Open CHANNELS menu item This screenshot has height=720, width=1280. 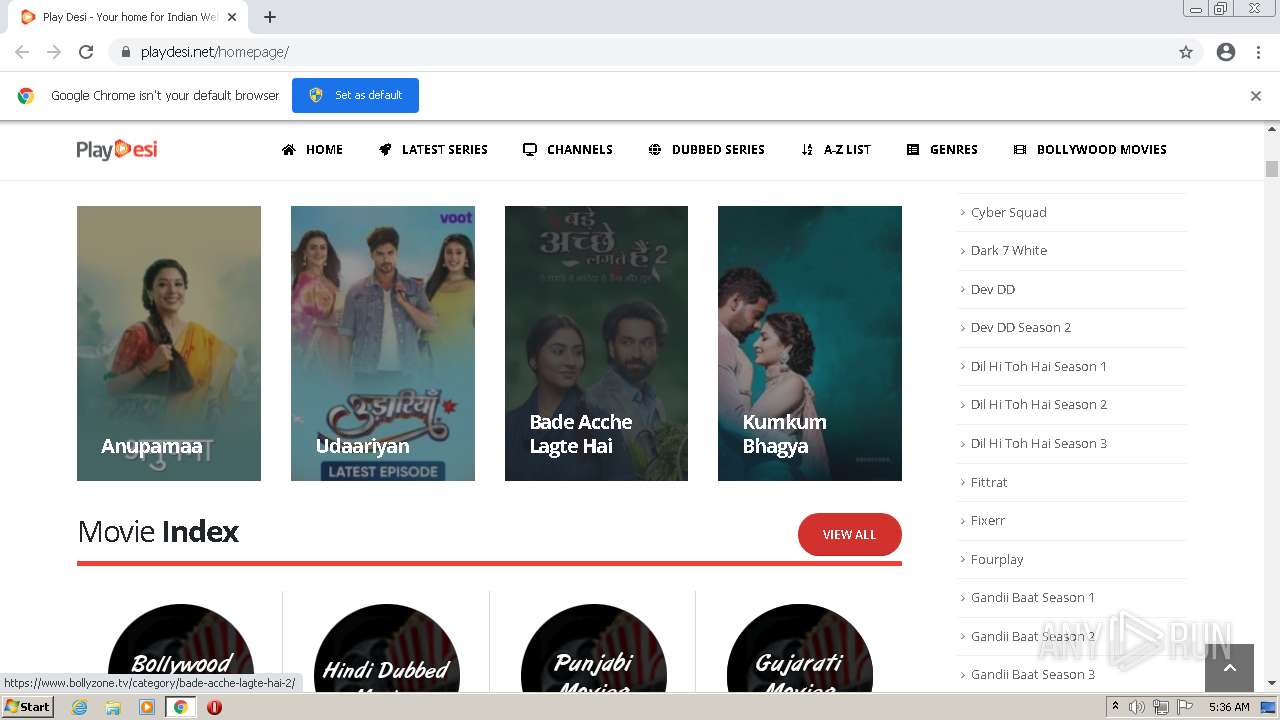click(x=568, y=149)
